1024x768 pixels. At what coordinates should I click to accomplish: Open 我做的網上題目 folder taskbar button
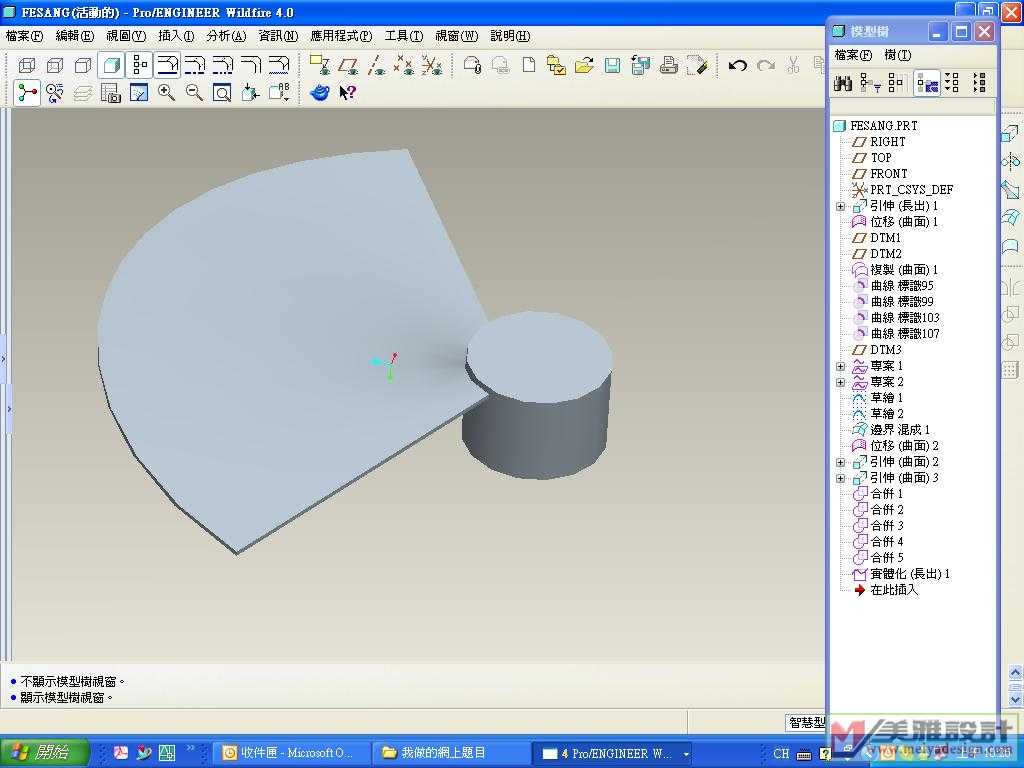(451, 753)
